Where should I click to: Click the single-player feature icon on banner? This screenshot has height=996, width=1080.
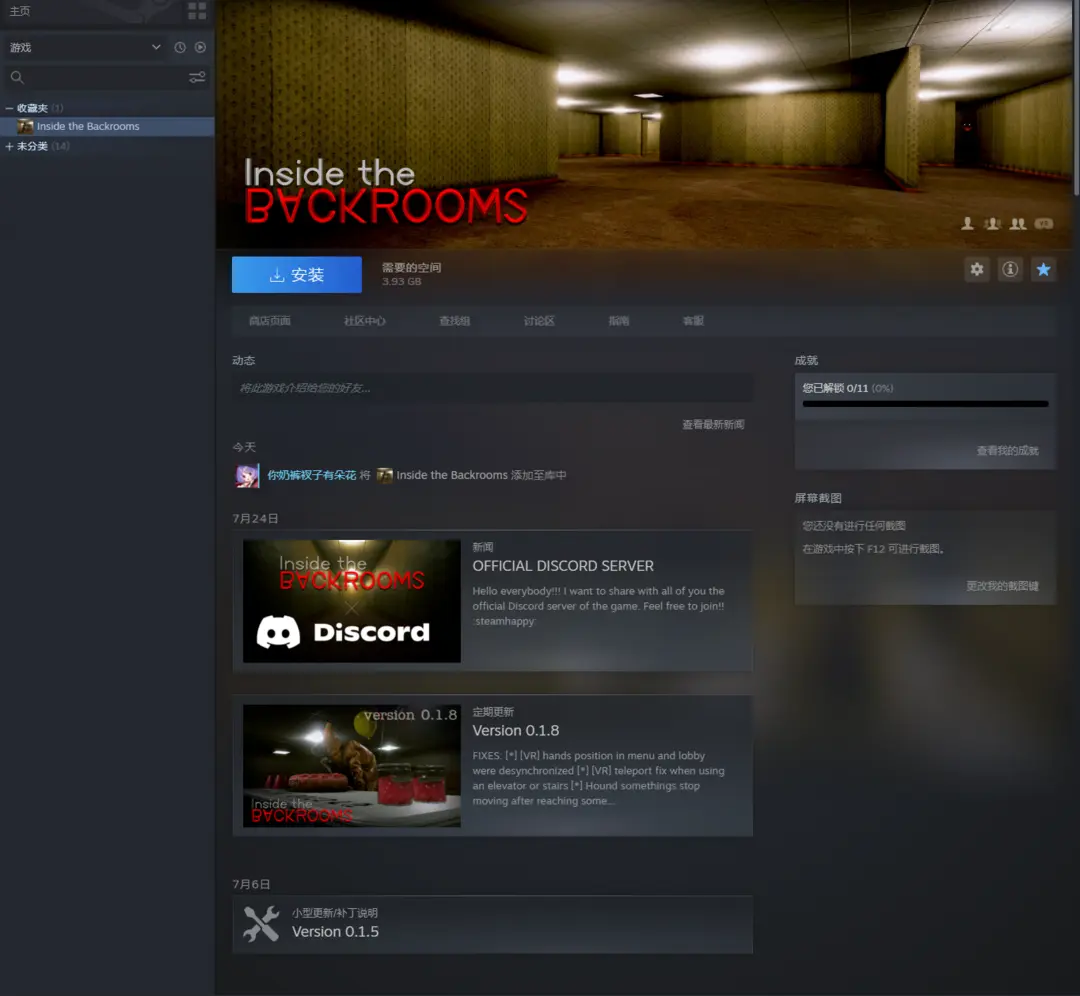(968, 223)
